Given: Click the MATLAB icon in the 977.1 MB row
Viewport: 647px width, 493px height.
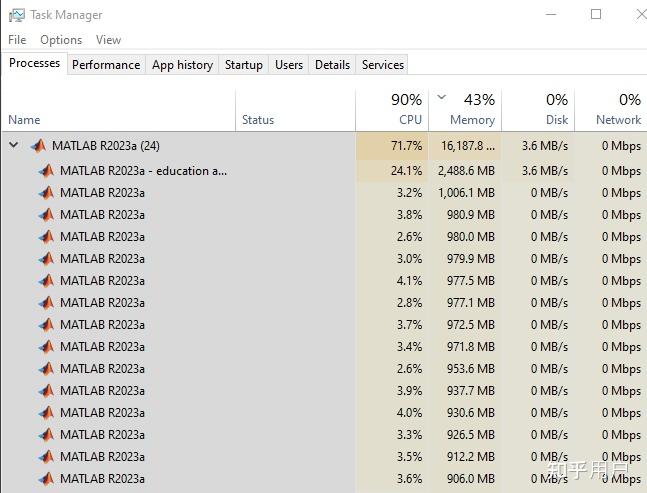Looking at the screenshot, I should point(46,303).
